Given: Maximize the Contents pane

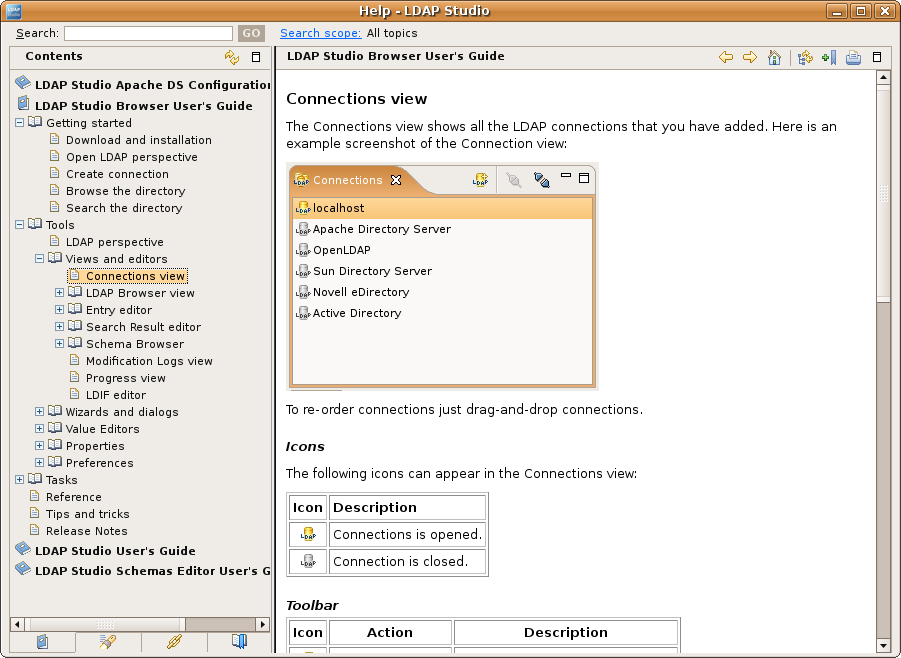Looking at the screenshot, I should pyautogui.click(x=256, y=58).
